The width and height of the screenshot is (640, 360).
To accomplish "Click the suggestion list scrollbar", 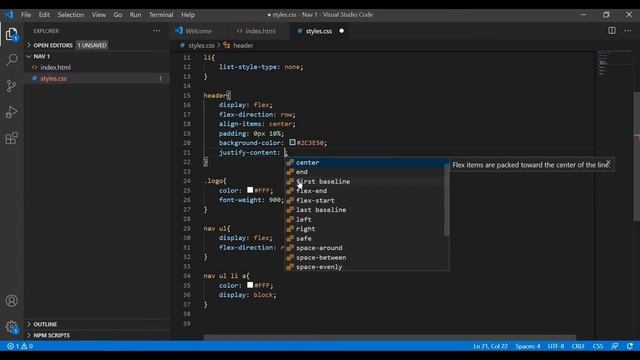I will (447, 200).
